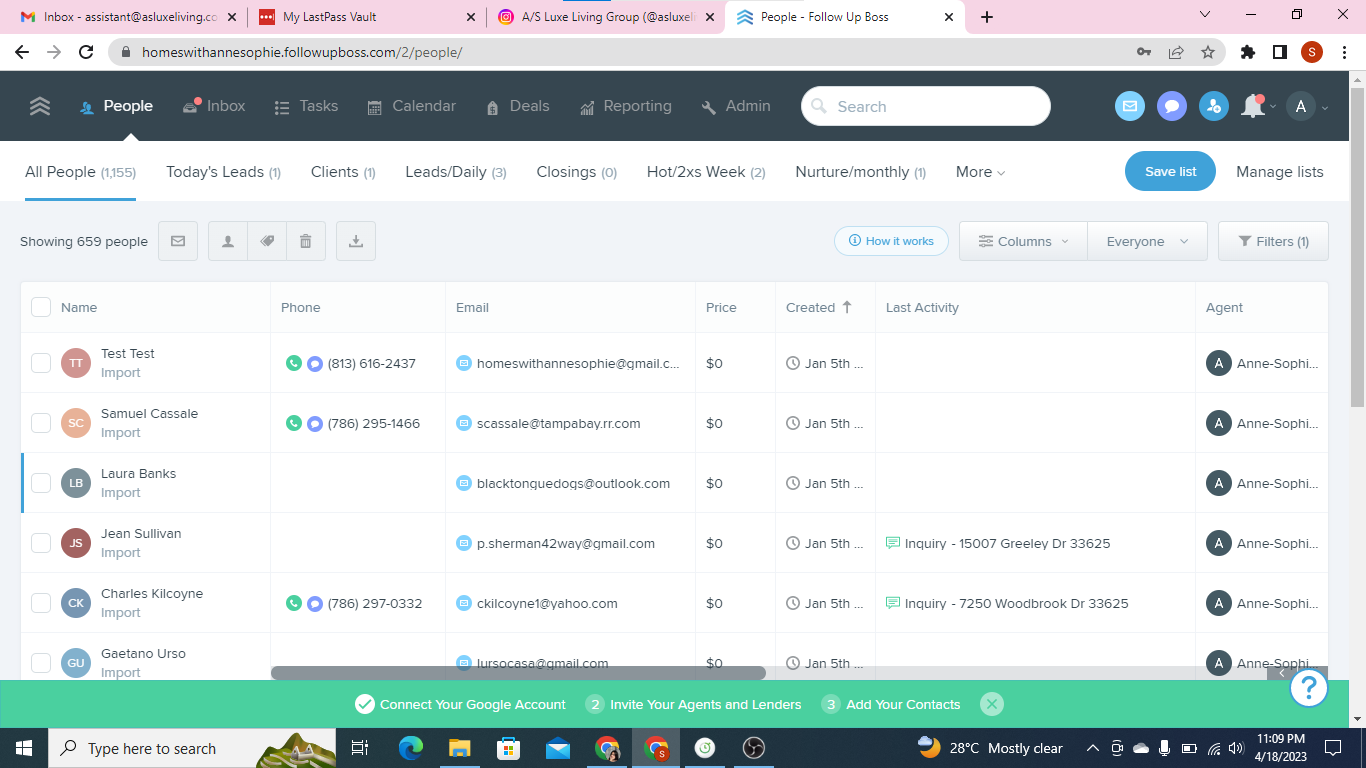Image resolution: width=1366 pixels, height=768 pixels.
Task: Click the tag icon in the list toolbar
Action: click(267, 241)
